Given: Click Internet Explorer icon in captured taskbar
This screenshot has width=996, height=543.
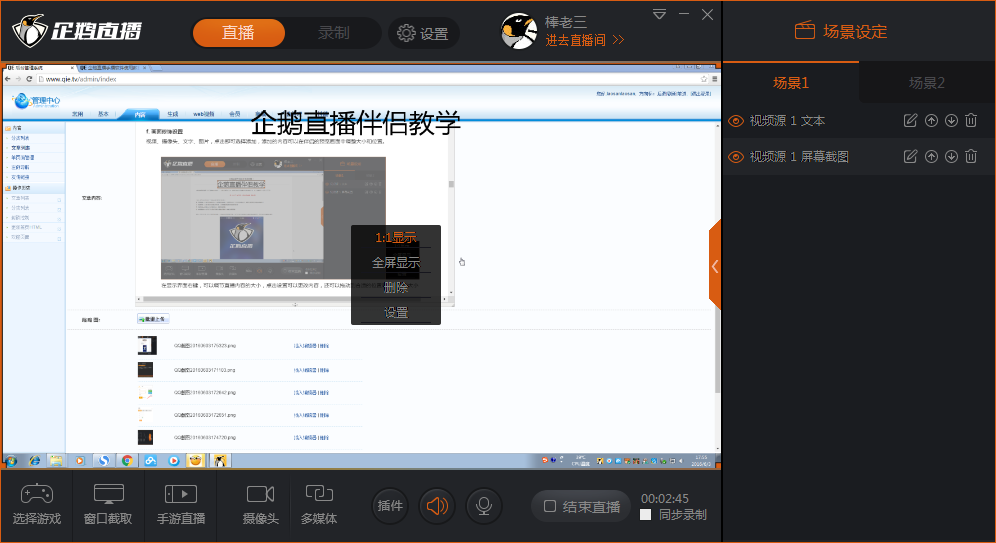Looking at the screenshot, I should pyautogui.click(x=34, y=460).
